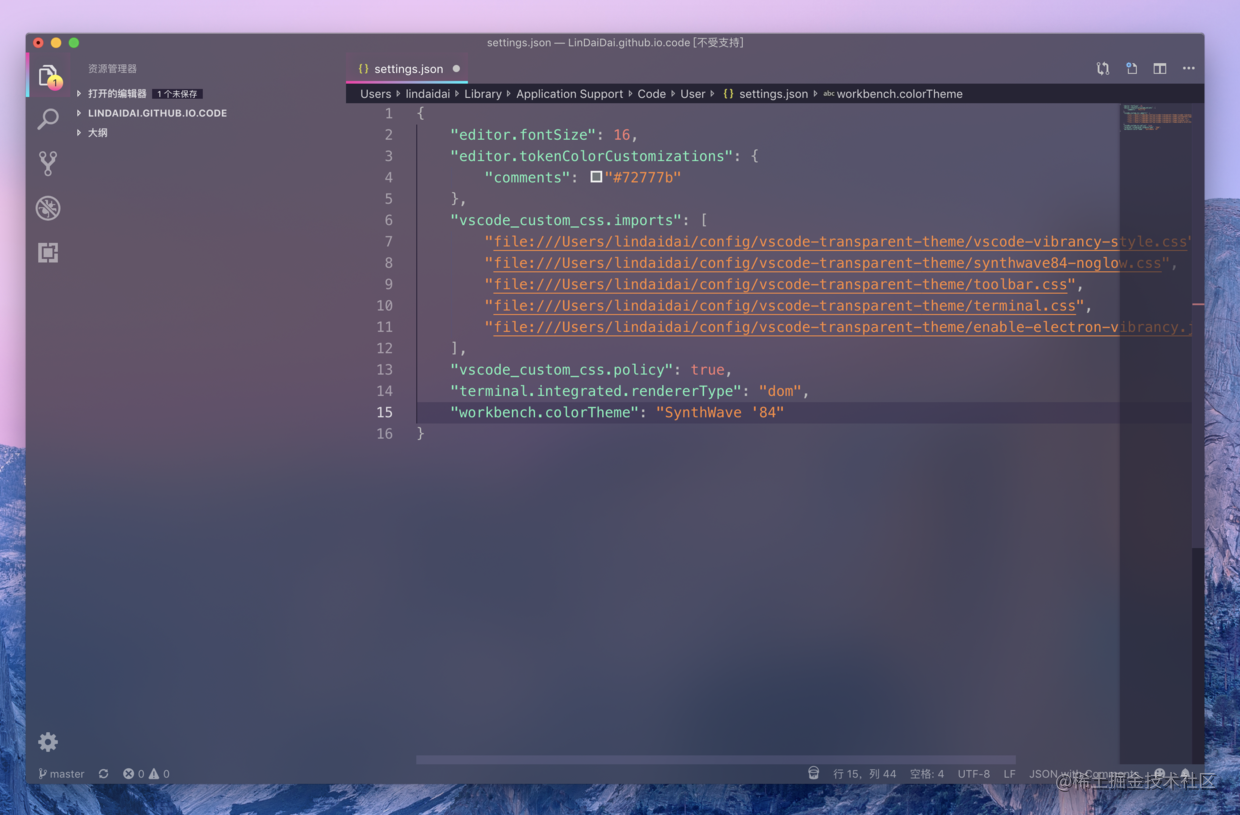Select the settings.json editor tab
1240x815 pixels.
coord(407,69)
